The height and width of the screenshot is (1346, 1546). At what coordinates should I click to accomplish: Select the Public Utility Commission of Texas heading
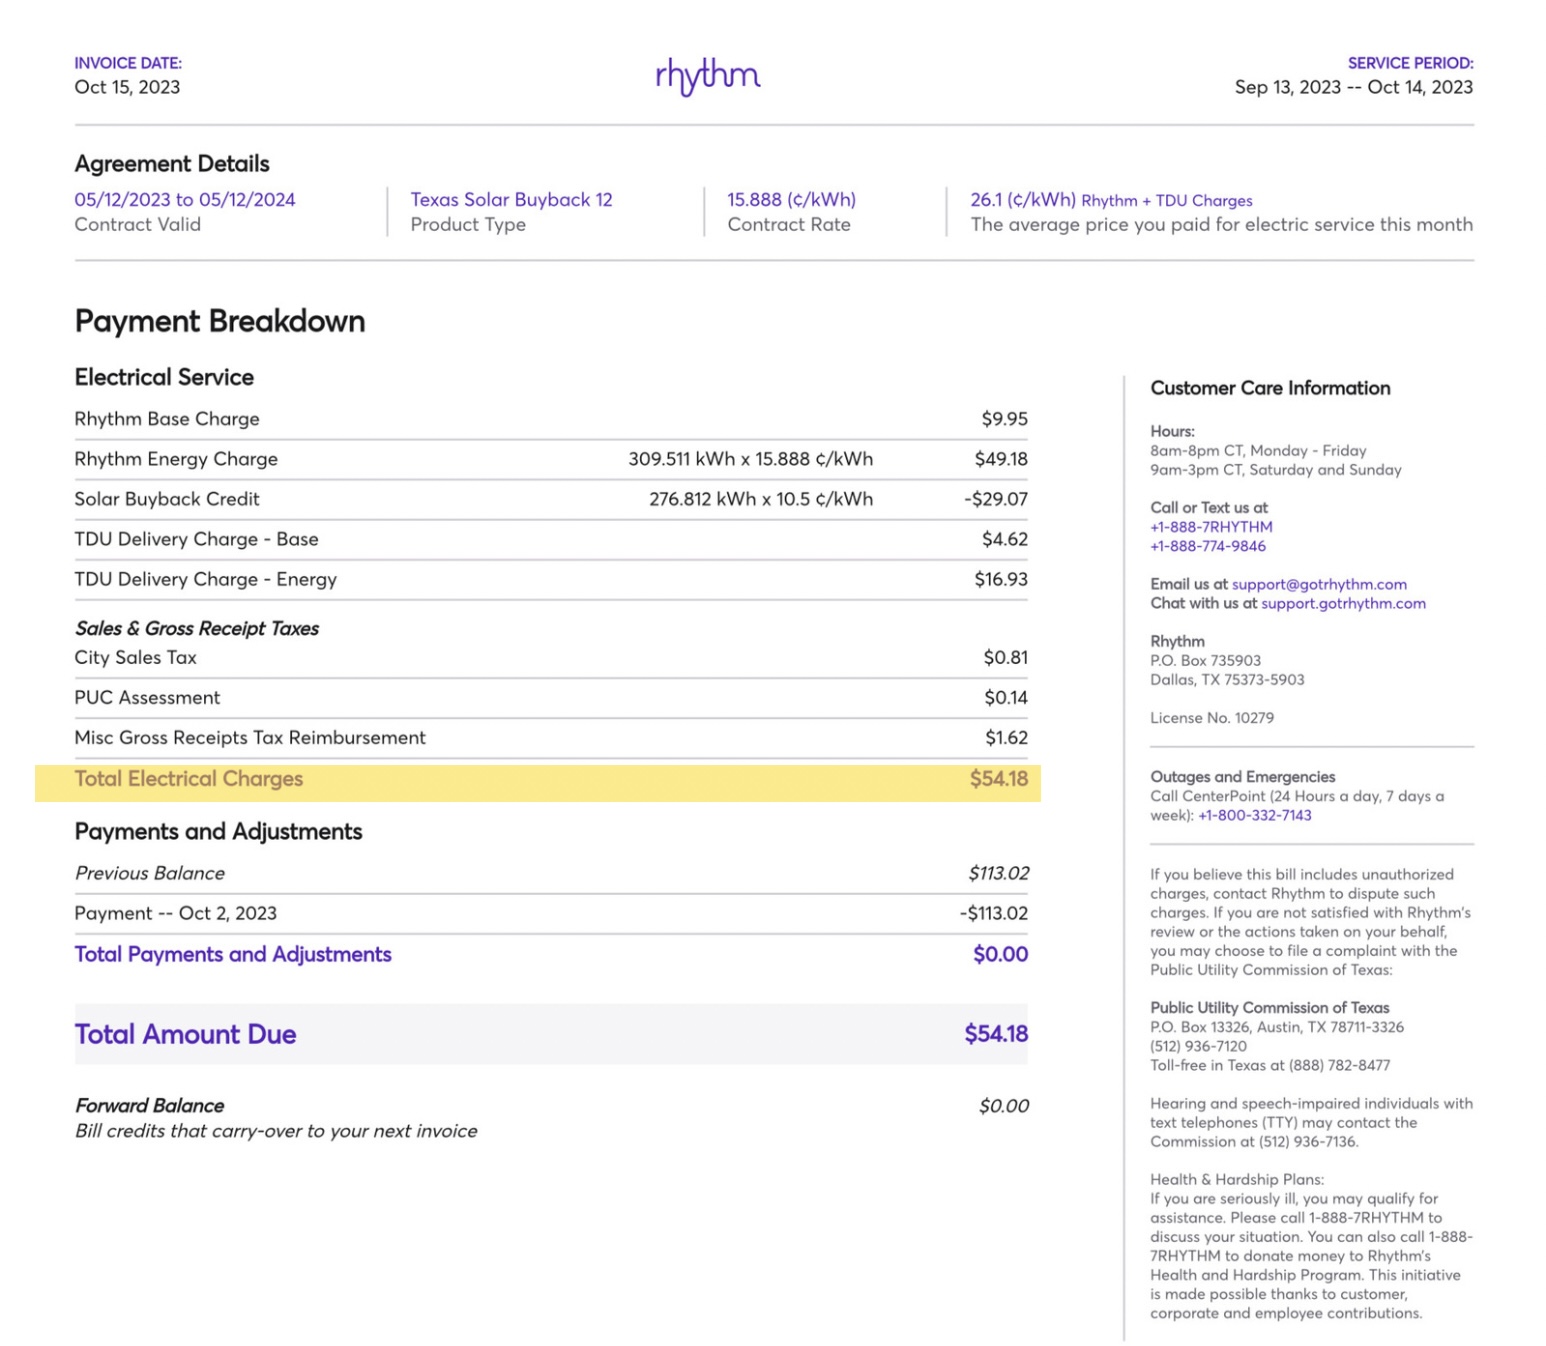pyautogui.click(x=1270, y=1008)
